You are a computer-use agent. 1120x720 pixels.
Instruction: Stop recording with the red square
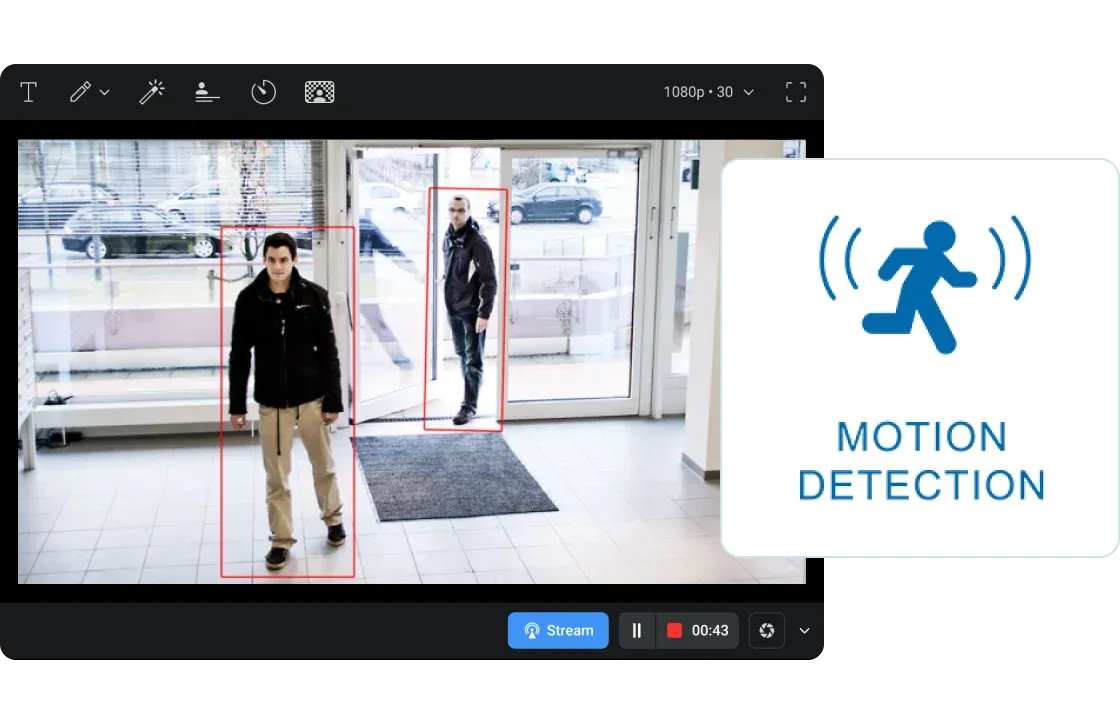(x=674, y=630)
